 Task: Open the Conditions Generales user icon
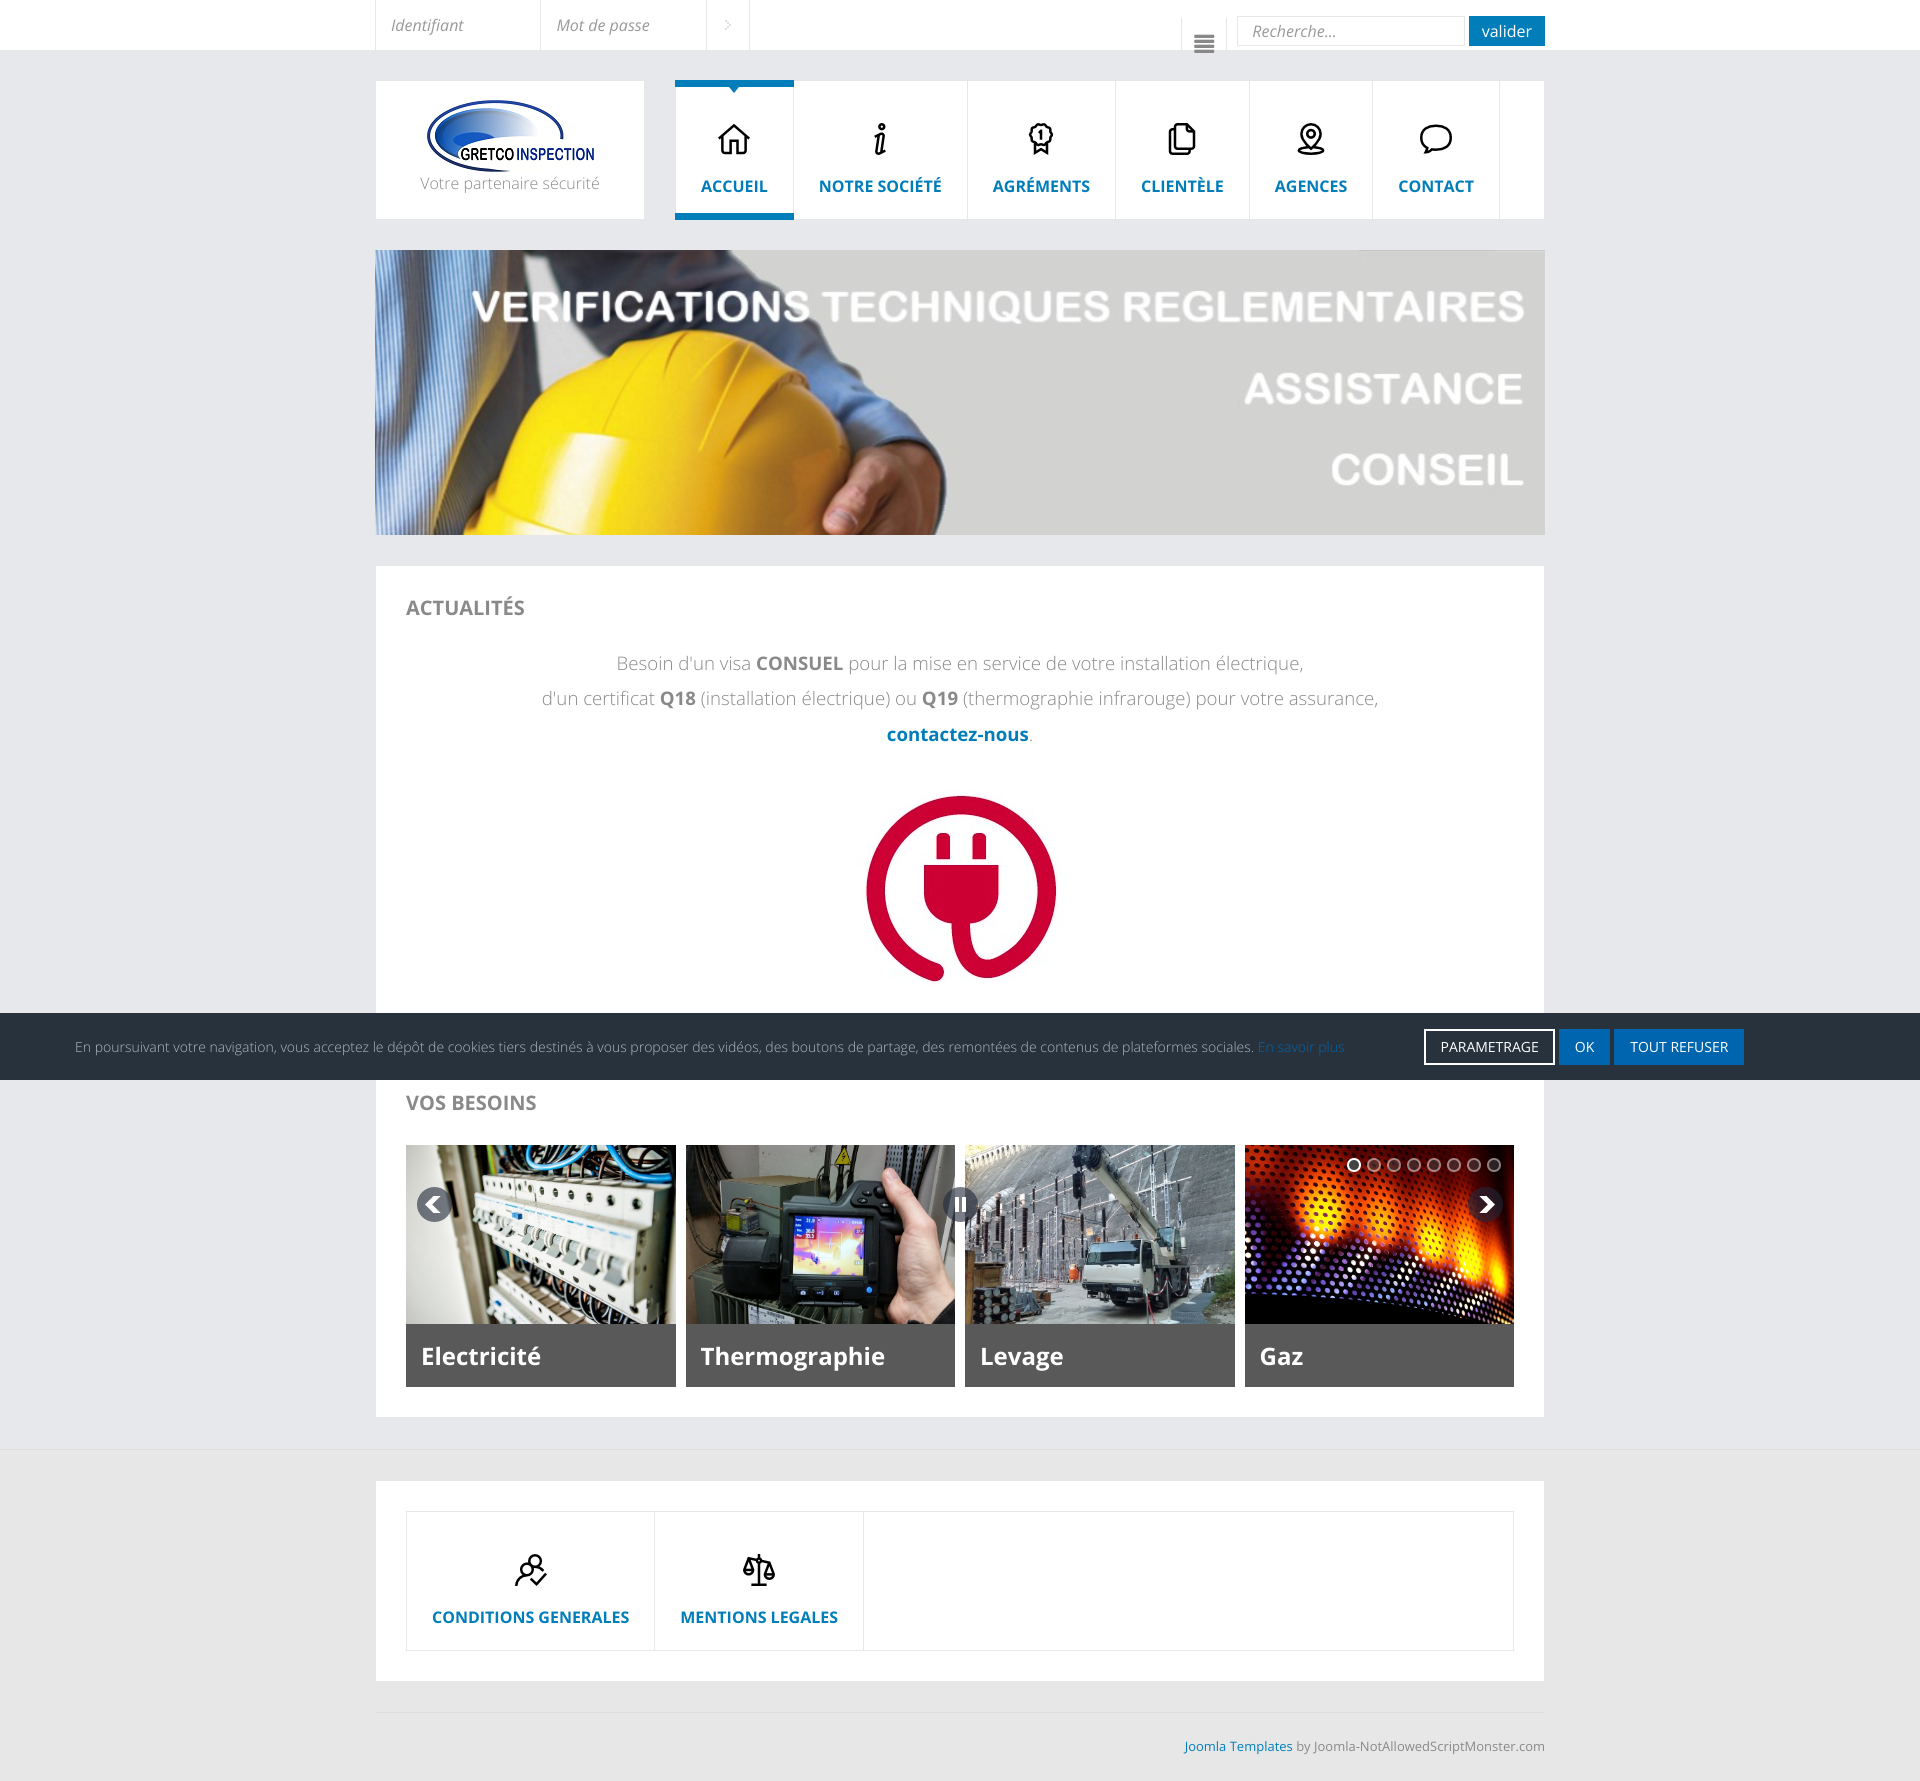530,1570
